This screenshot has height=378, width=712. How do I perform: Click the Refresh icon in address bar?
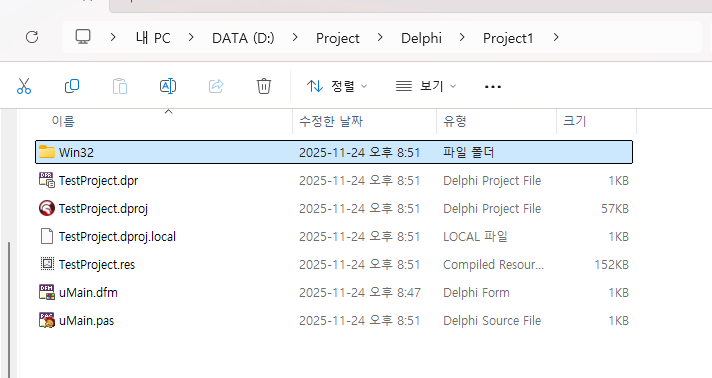[32, 37]
